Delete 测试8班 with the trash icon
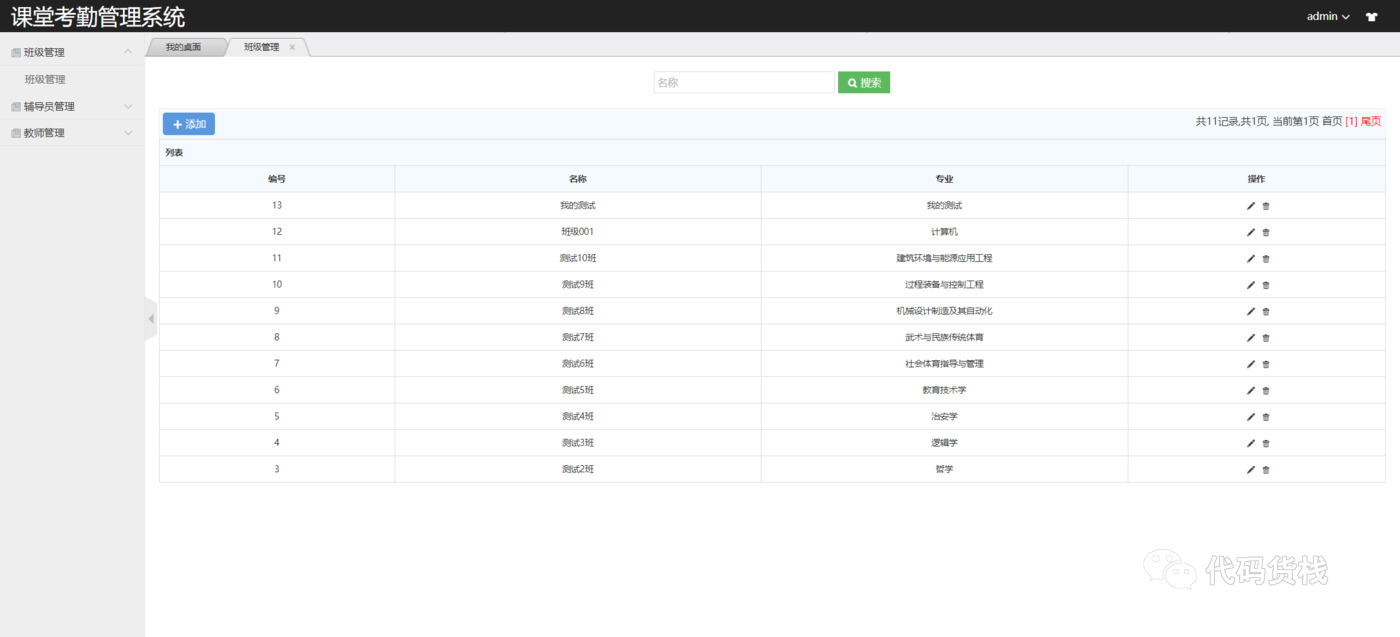 pos(1266,311)
